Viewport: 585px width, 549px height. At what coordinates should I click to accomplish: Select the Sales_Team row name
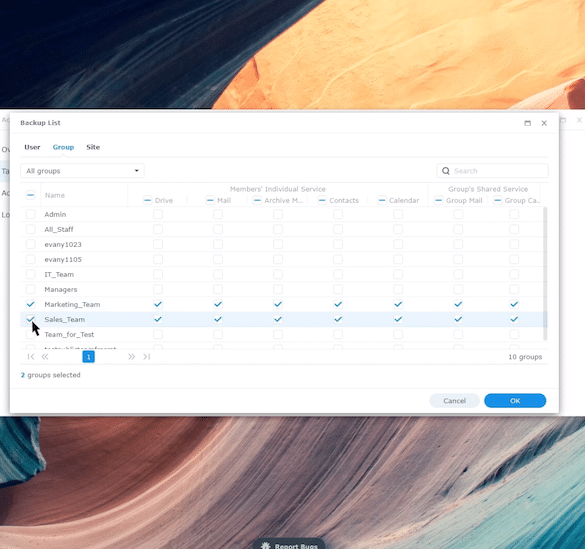tap(65, 319)
